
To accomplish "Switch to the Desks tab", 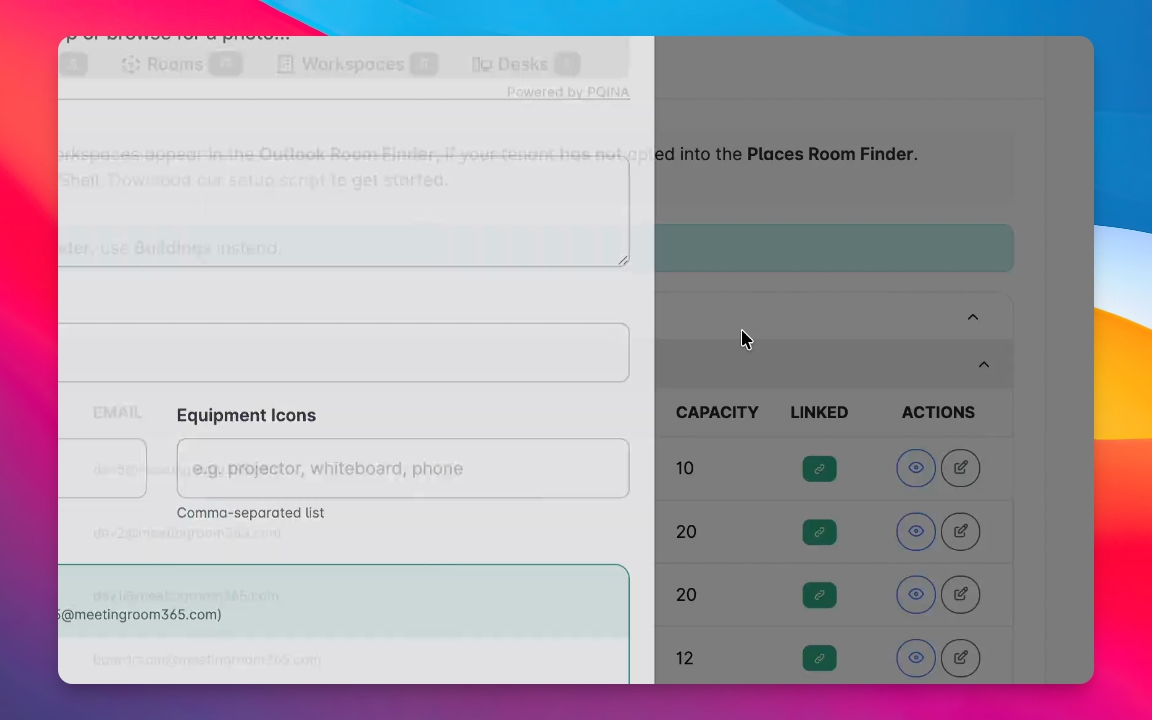I will point(525,65).
